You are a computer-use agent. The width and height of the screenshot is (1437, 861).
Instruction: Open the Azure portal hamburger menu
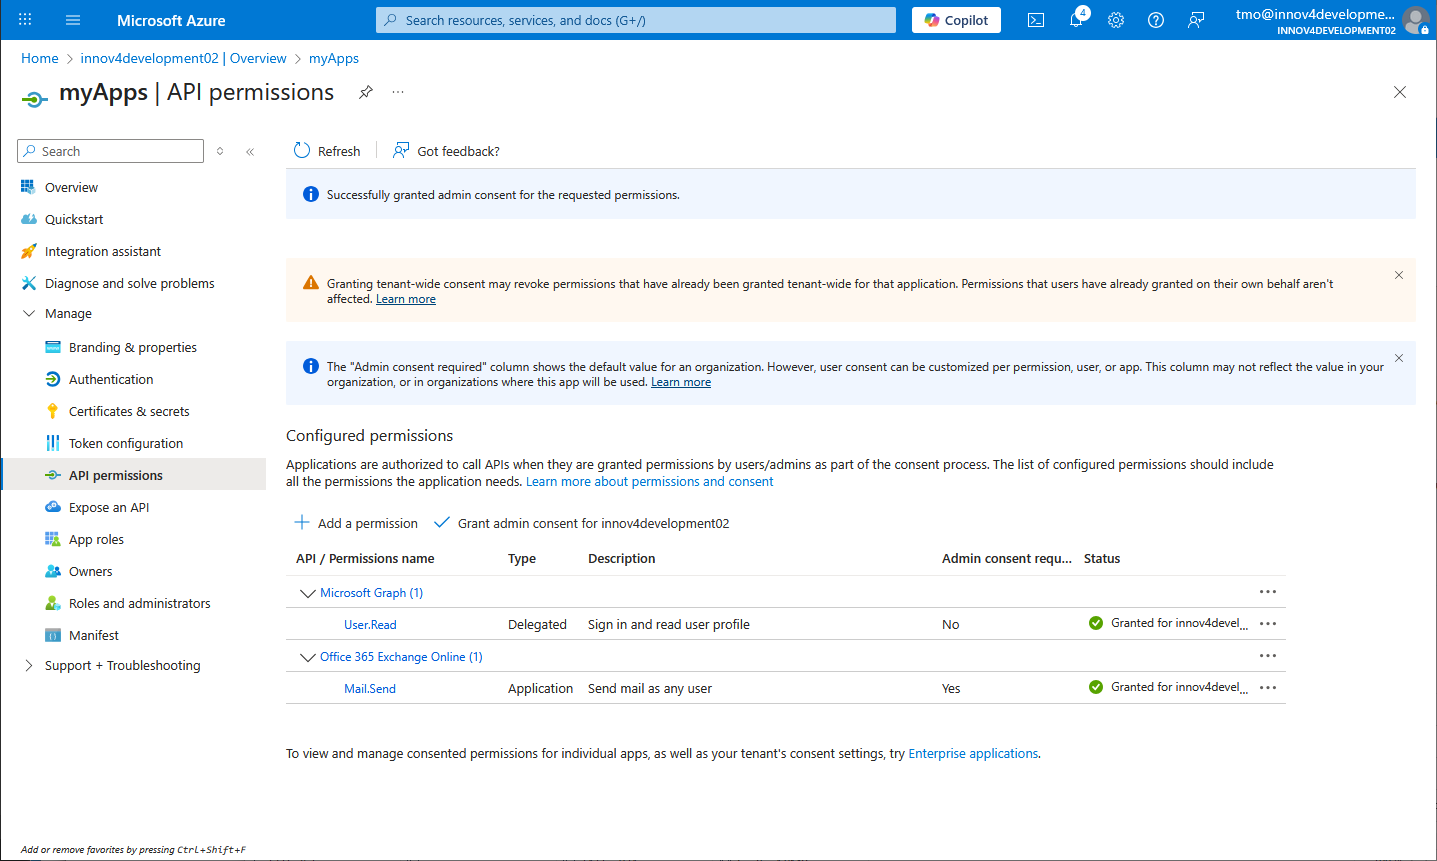(x=73, y=20)
